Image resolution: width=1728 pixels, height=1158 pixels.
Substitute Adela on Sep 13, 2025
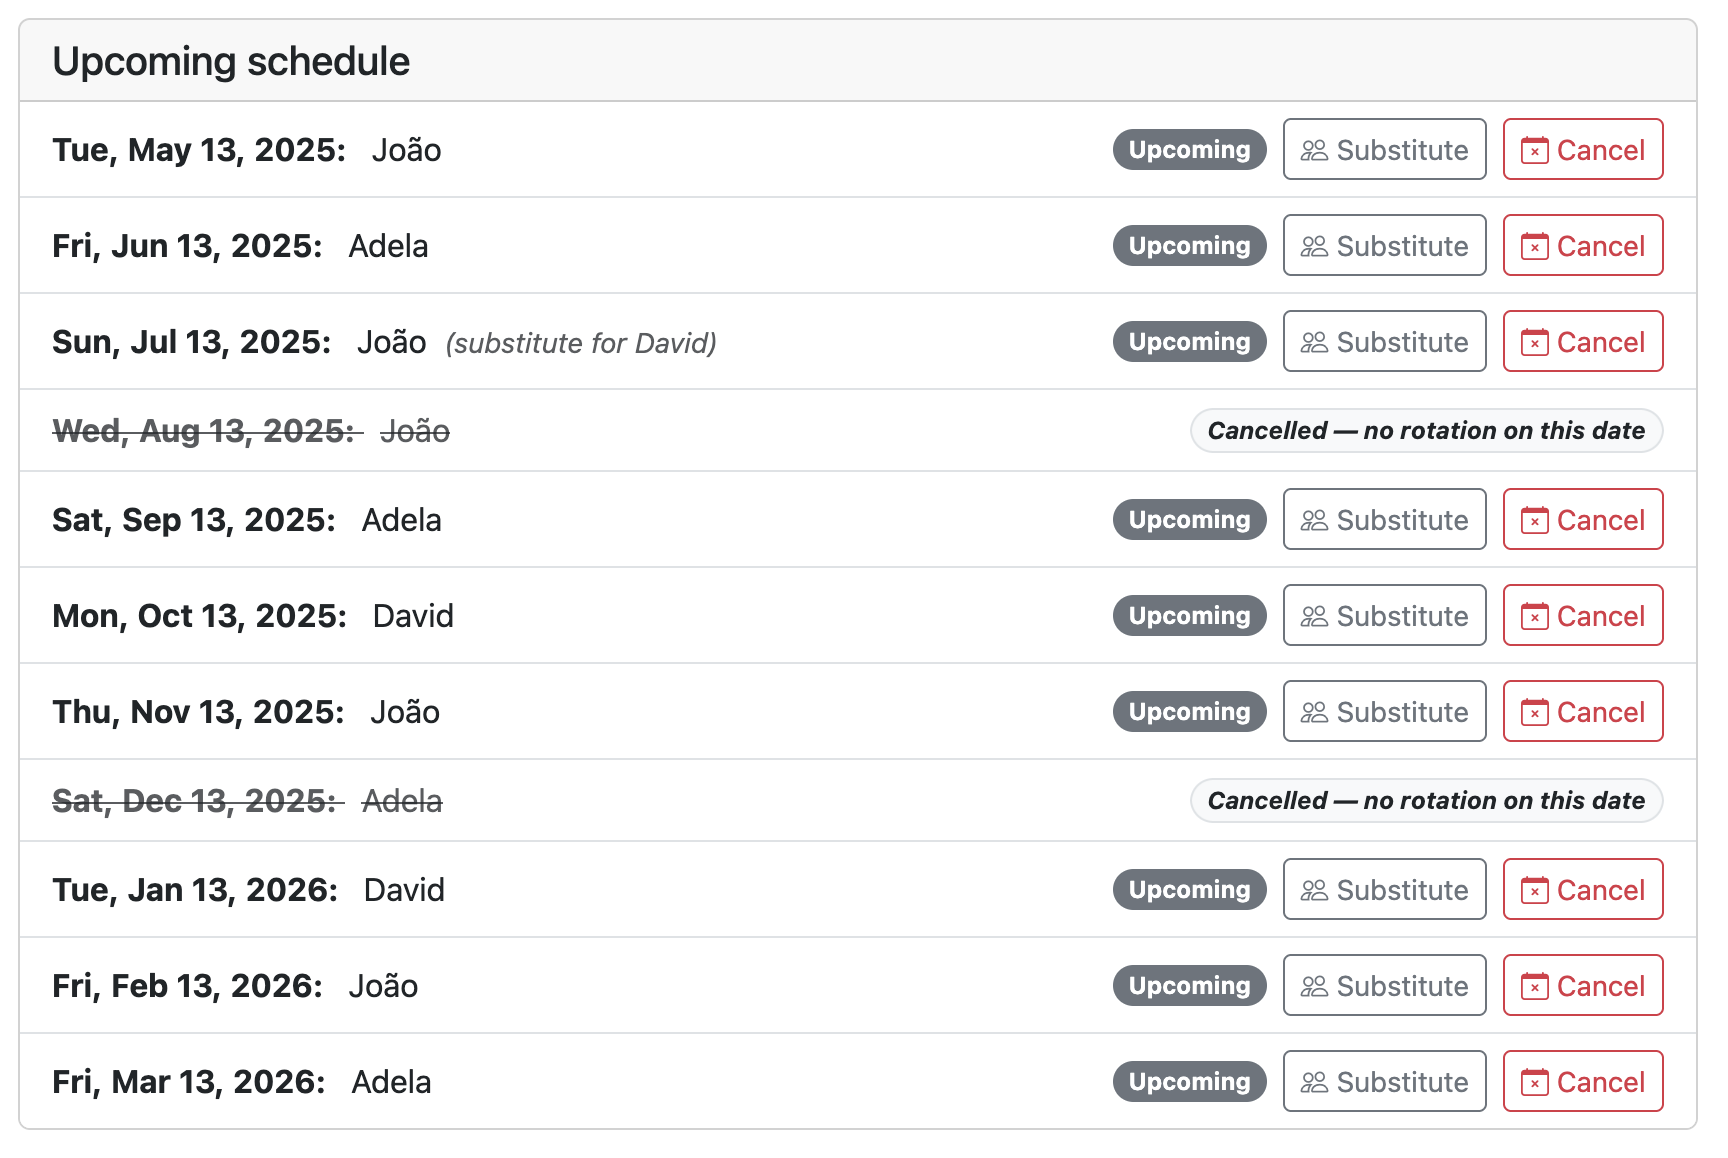[x=1385, y=520]
